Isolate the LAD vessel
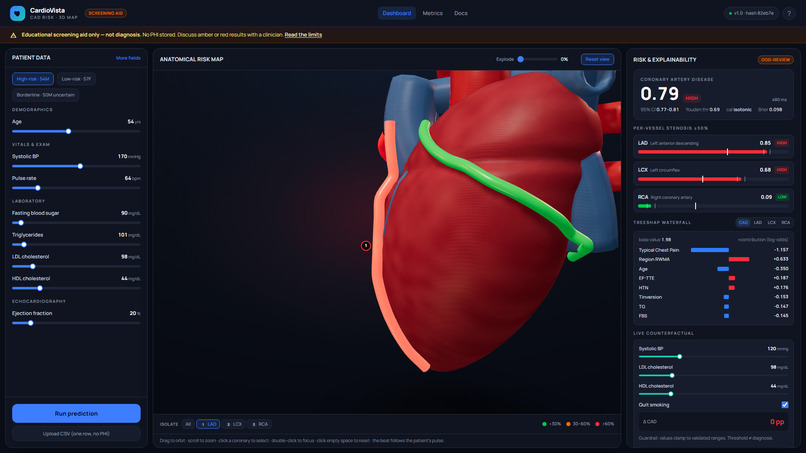Screen dimensions: 806x453 tap(208, 424)
